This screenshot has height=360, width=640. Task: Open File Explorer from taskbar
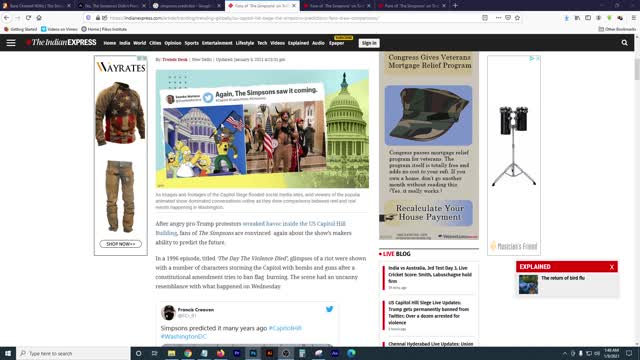(x=171, y=353)
